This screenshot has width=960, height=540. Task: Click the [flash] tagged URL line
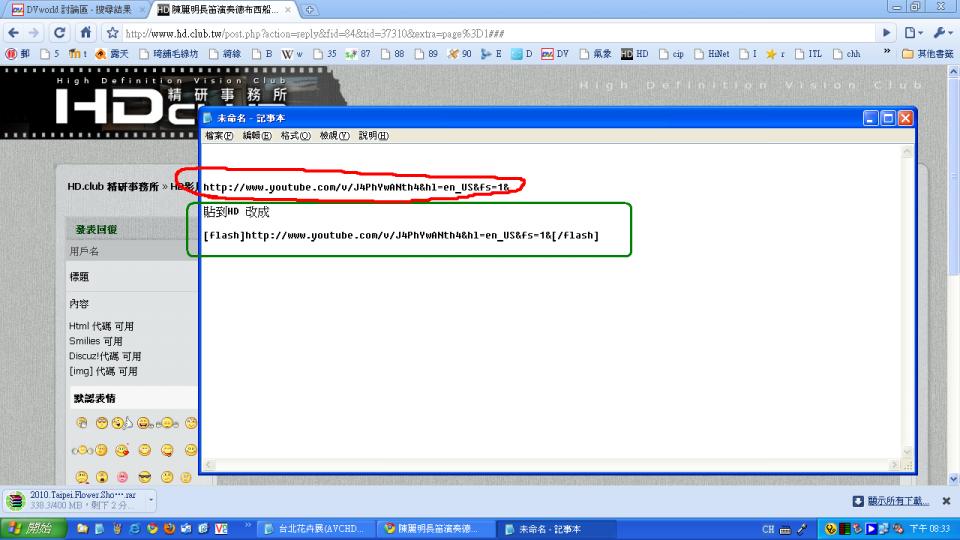[x=401, y=235]
